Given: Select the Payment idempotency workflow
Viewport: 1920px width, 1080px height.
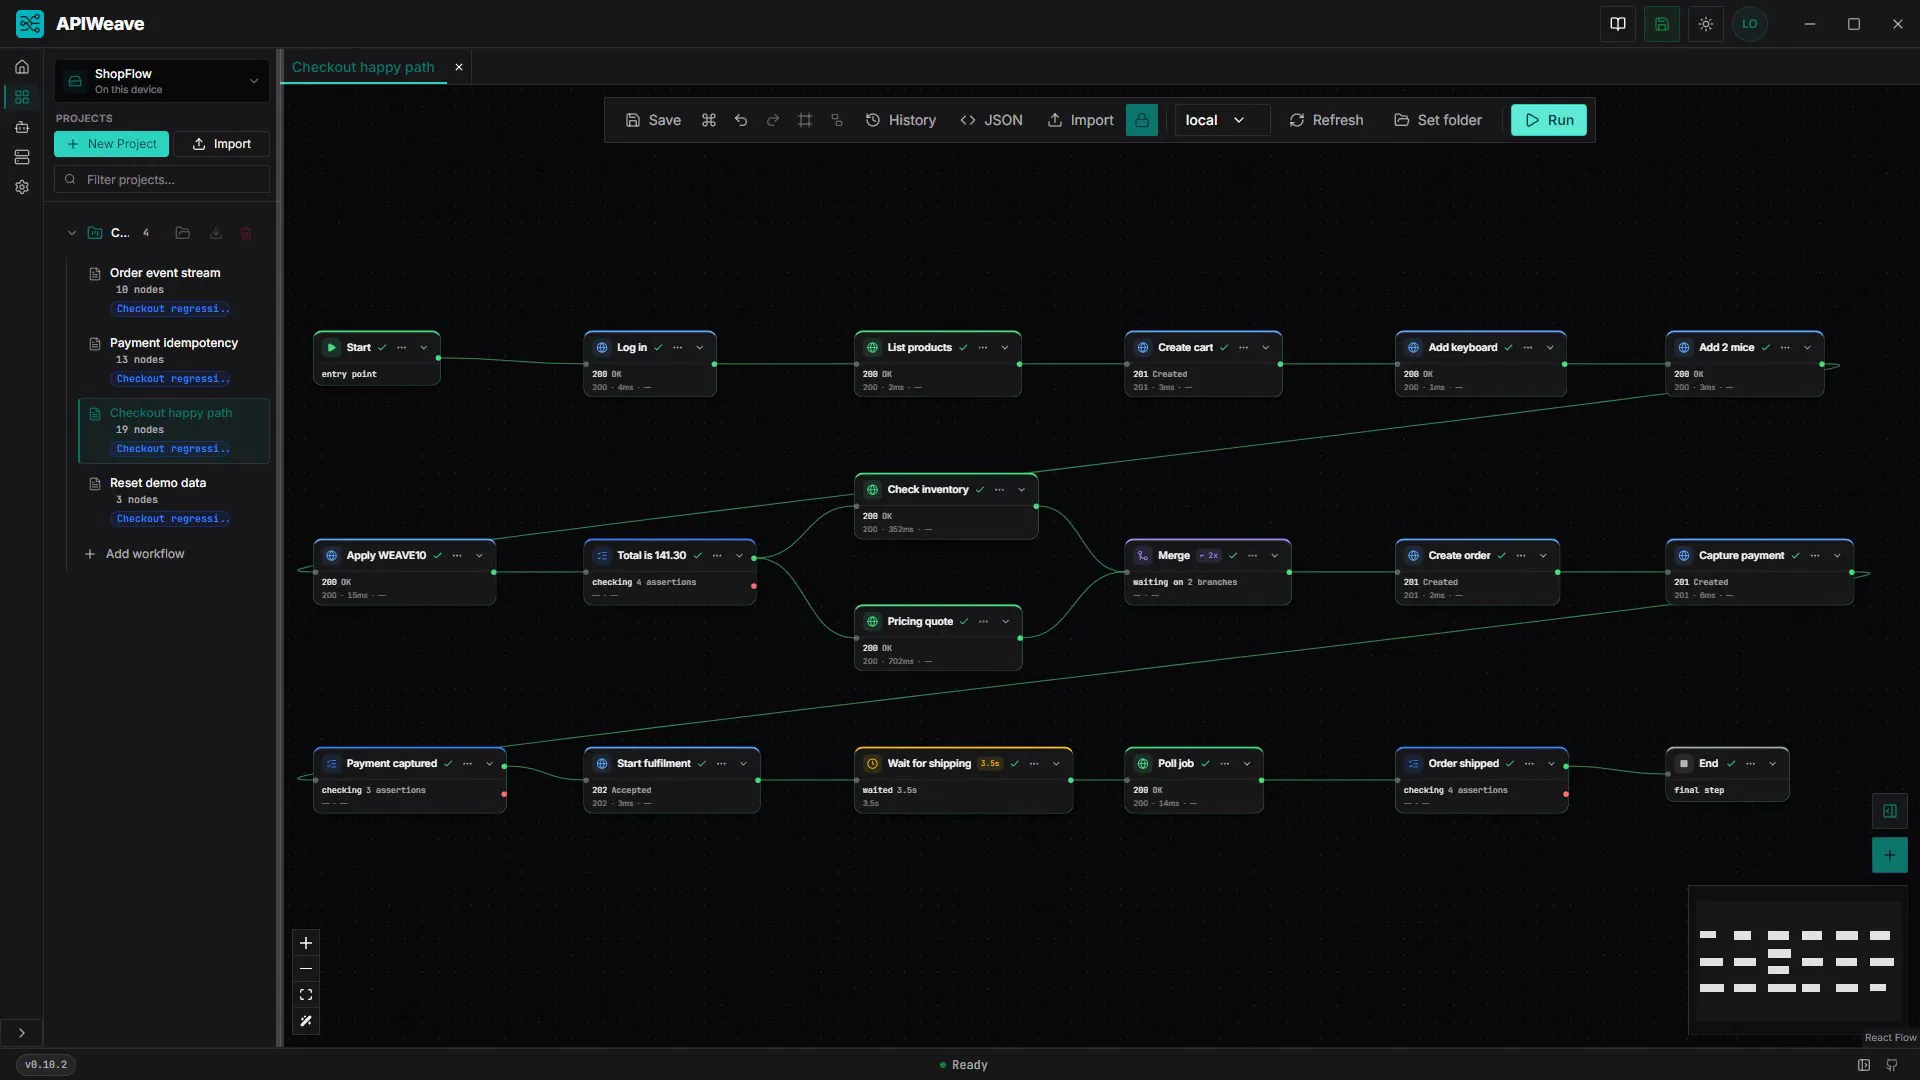Looking at the screenshot, I should (174, 361).
